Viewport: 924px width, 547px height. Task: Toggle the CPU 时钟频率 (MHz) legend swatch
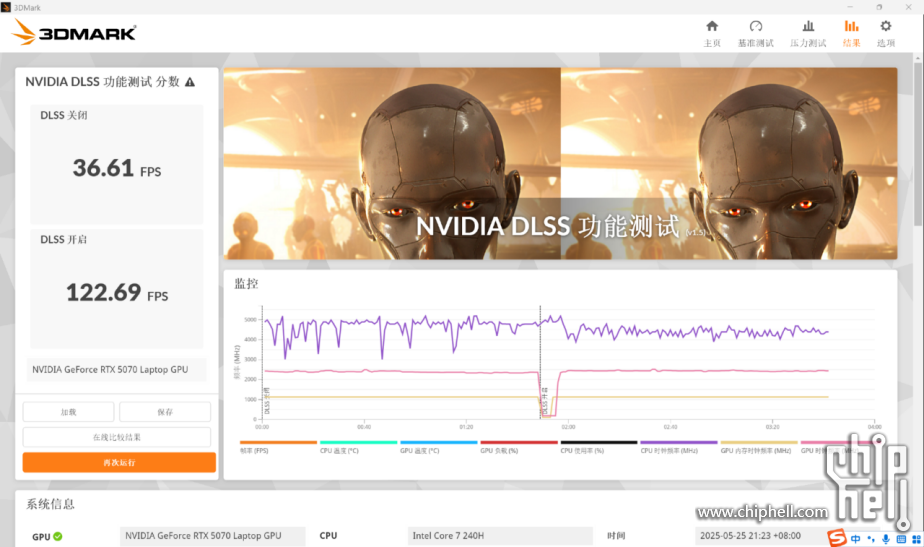pos(679,442)
